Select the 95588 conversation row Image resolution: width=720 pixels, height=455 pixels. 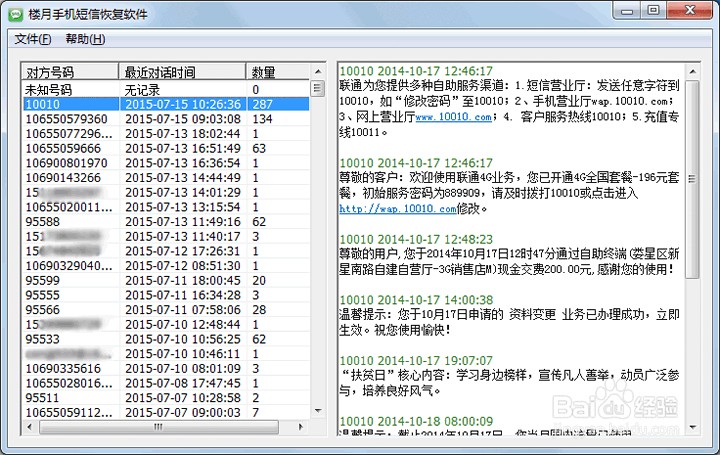click(x=166, y=222)
